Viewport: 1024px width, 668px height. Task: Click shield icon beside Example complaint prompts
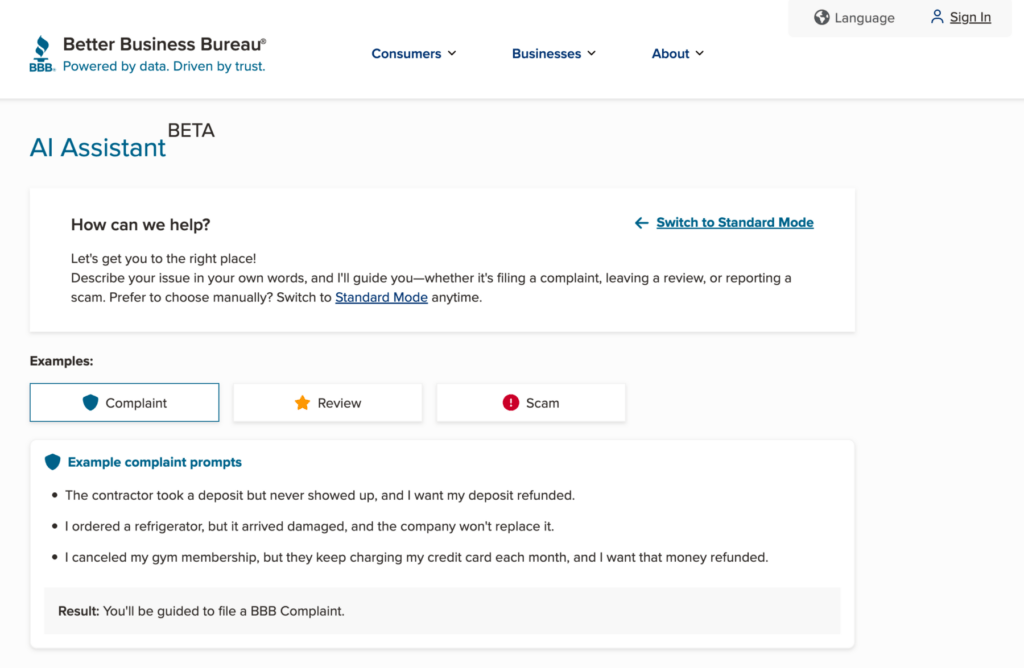coord(53,462)
